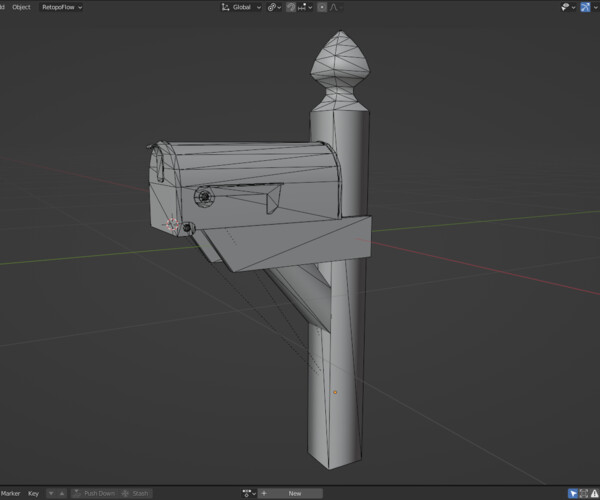Screen dimensions: 600x500
Task: Open the pivot point dropdown
Action: click(274, 7)
